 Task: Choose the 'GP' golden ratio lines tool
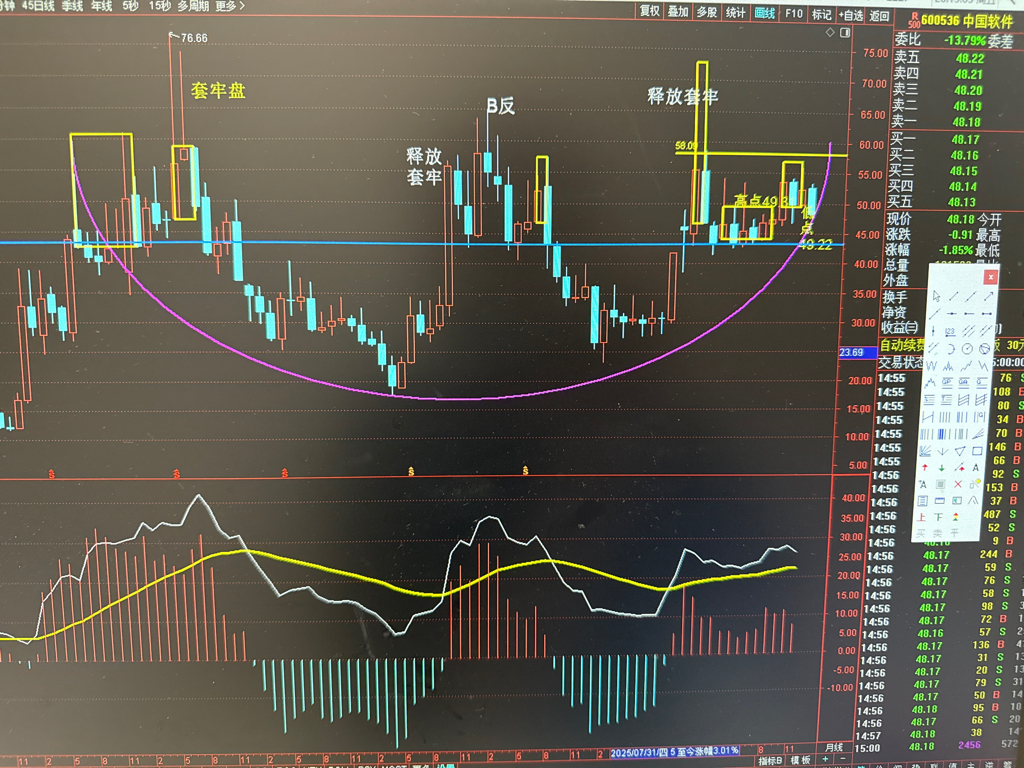tap(947, 382)
